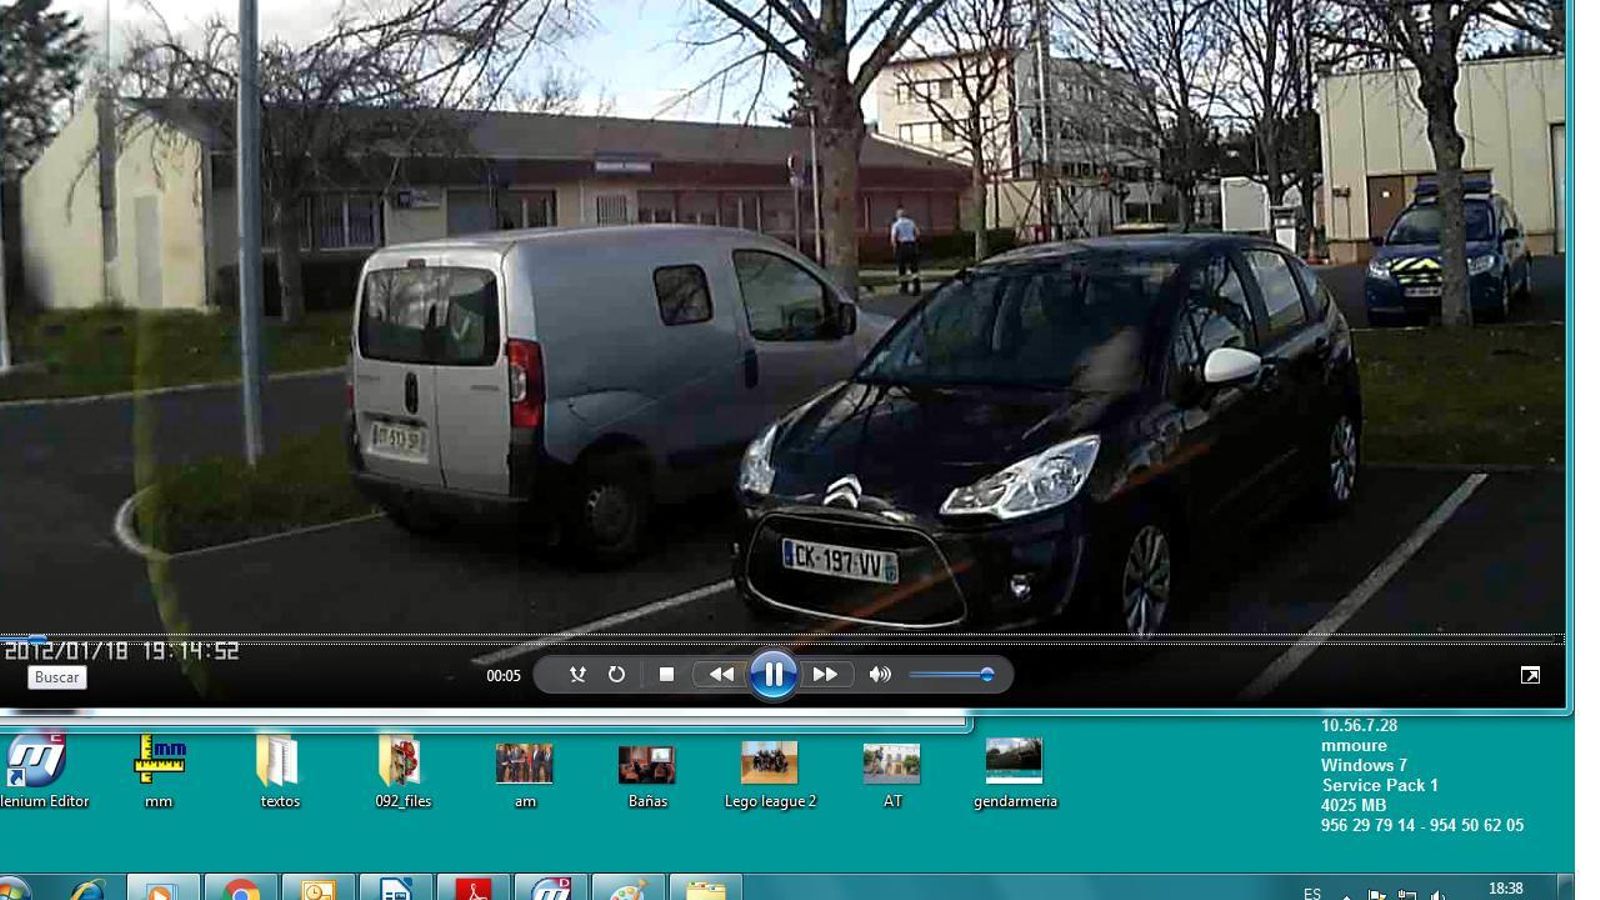Toggle repeat mode in the player
1600x900 pixels.
click(616, 675)
